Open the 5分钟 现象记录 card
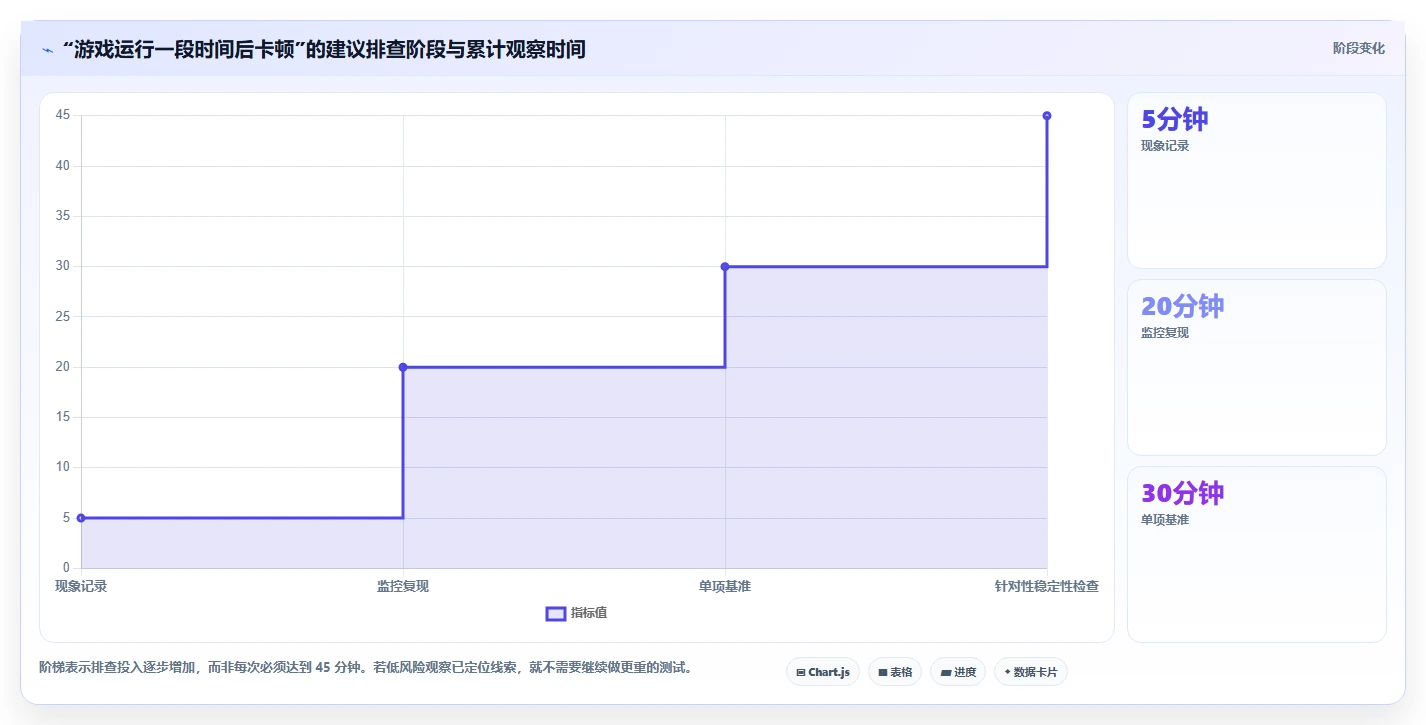 click(1257, 181)
